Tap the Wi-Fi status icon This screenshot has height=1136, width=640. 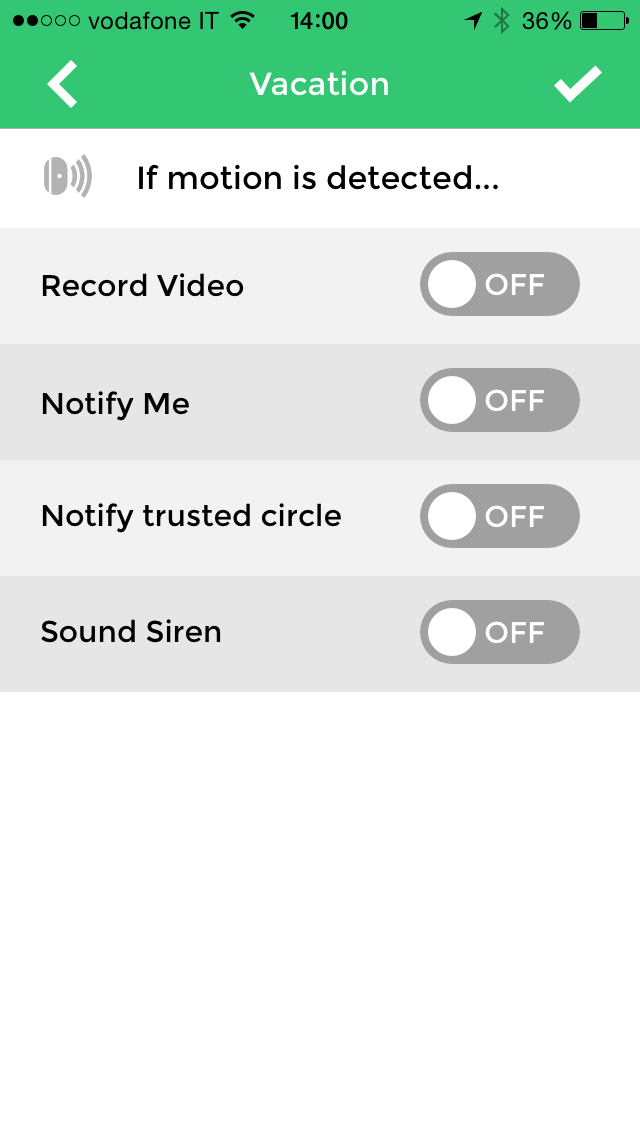click(242, 21)
